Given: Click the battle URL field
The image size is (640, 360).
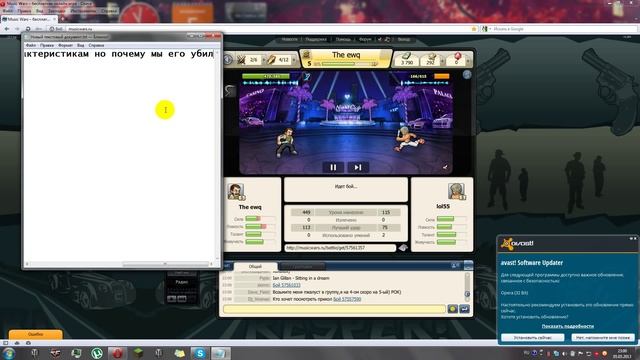Looking at the screenshot, I should coord(340,248).
